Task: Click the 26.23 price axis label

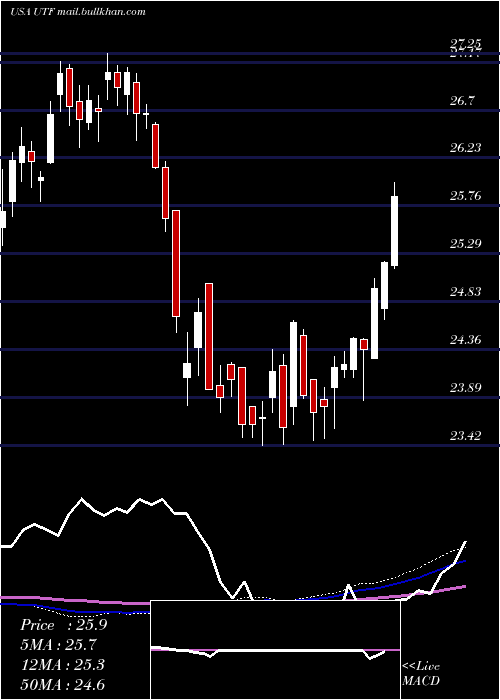Action: coord(466,148)
